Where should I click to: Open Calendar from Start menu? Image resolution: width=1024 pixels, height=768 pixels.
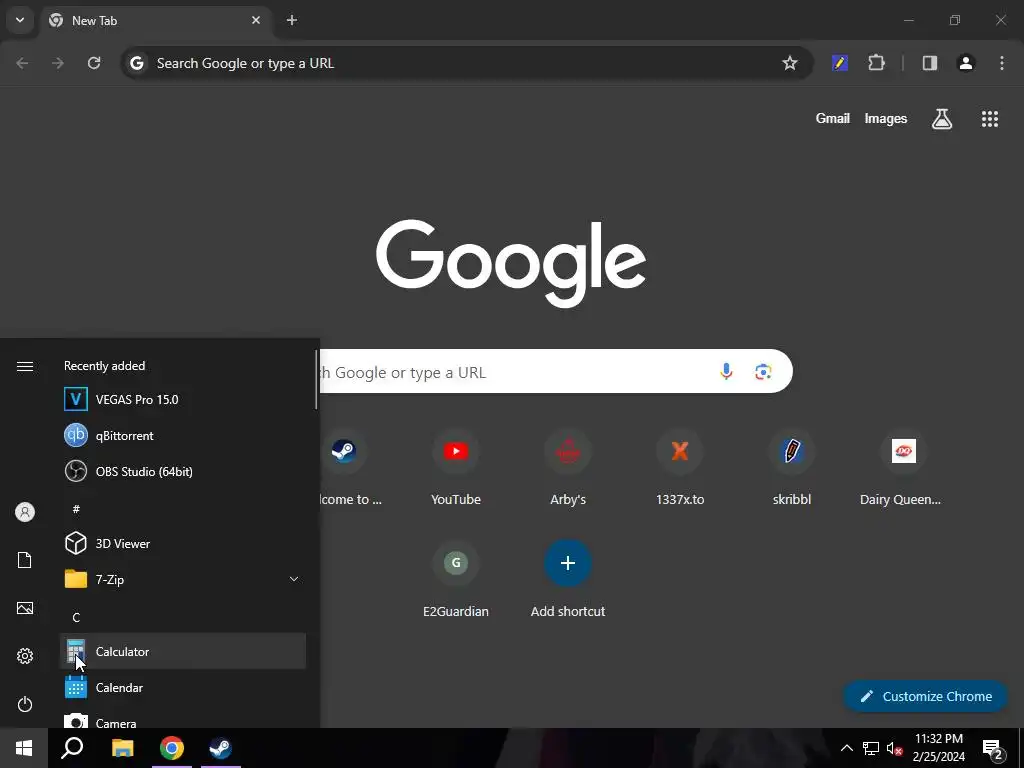183,688
